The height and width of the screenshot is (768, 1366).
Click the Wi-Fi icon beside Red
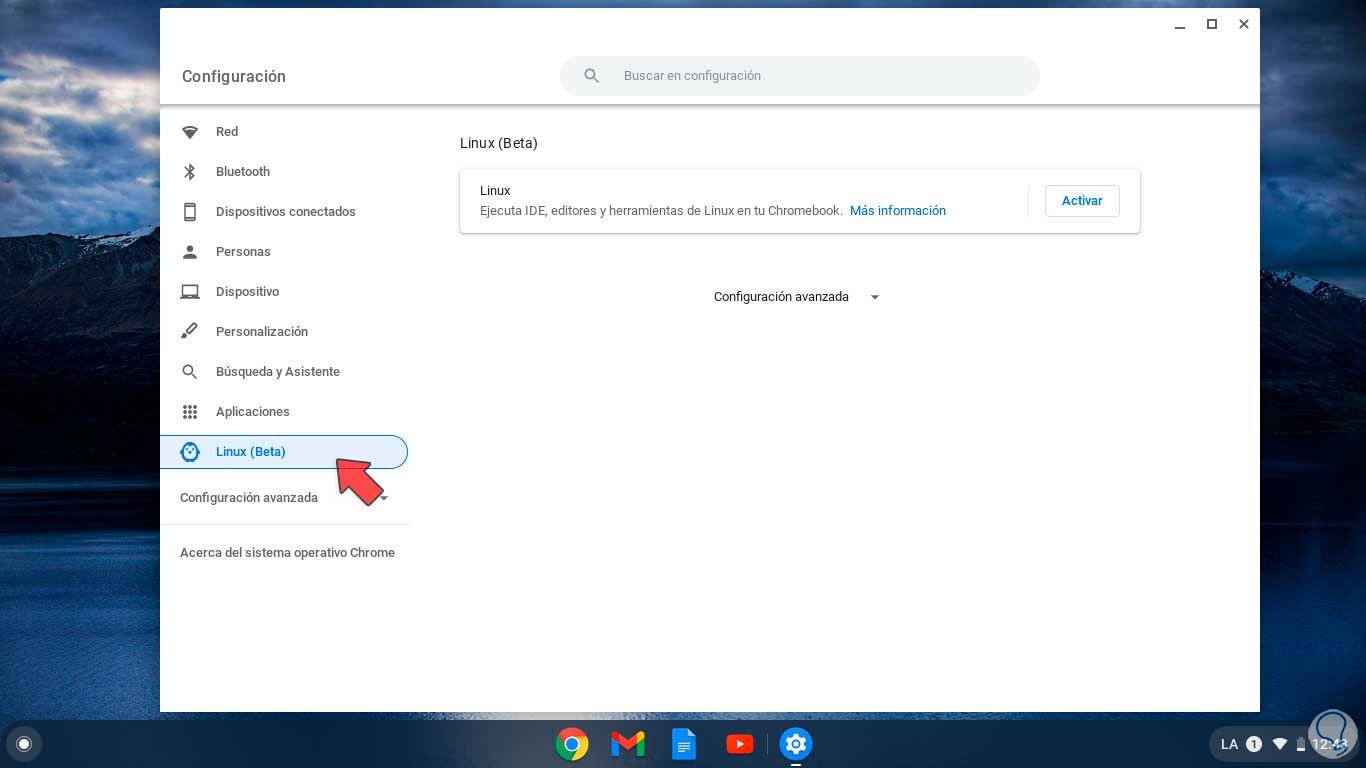point(190,132)
